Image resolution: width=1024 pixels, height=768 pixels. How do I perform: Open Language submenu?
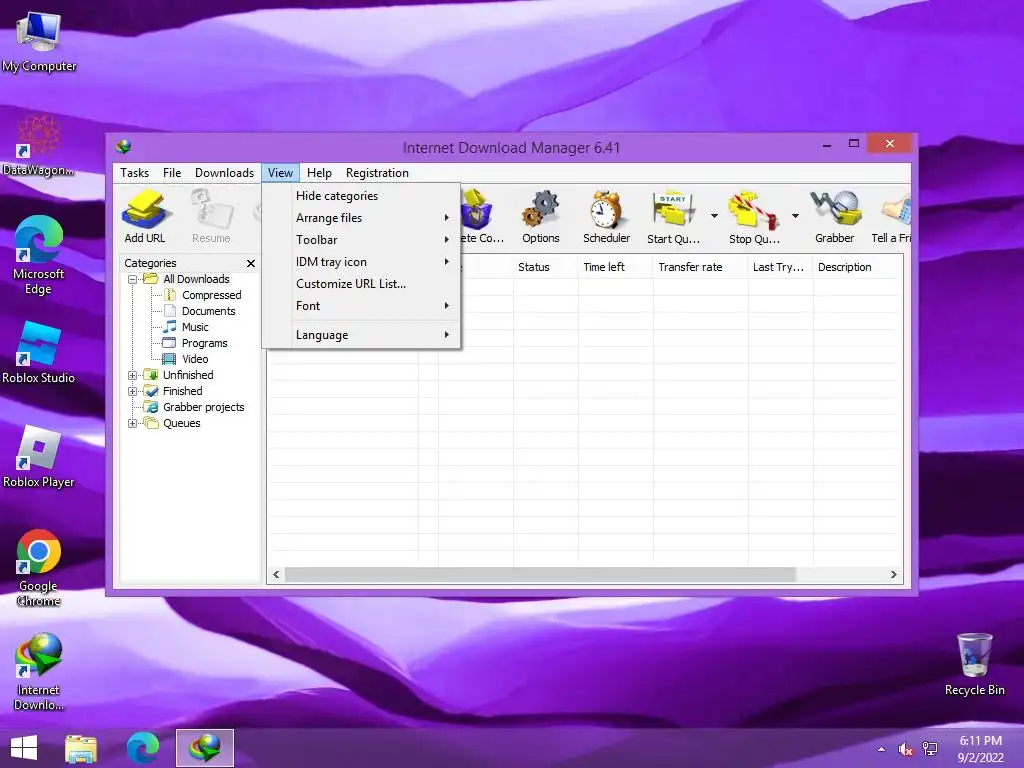tap(361, 335)
